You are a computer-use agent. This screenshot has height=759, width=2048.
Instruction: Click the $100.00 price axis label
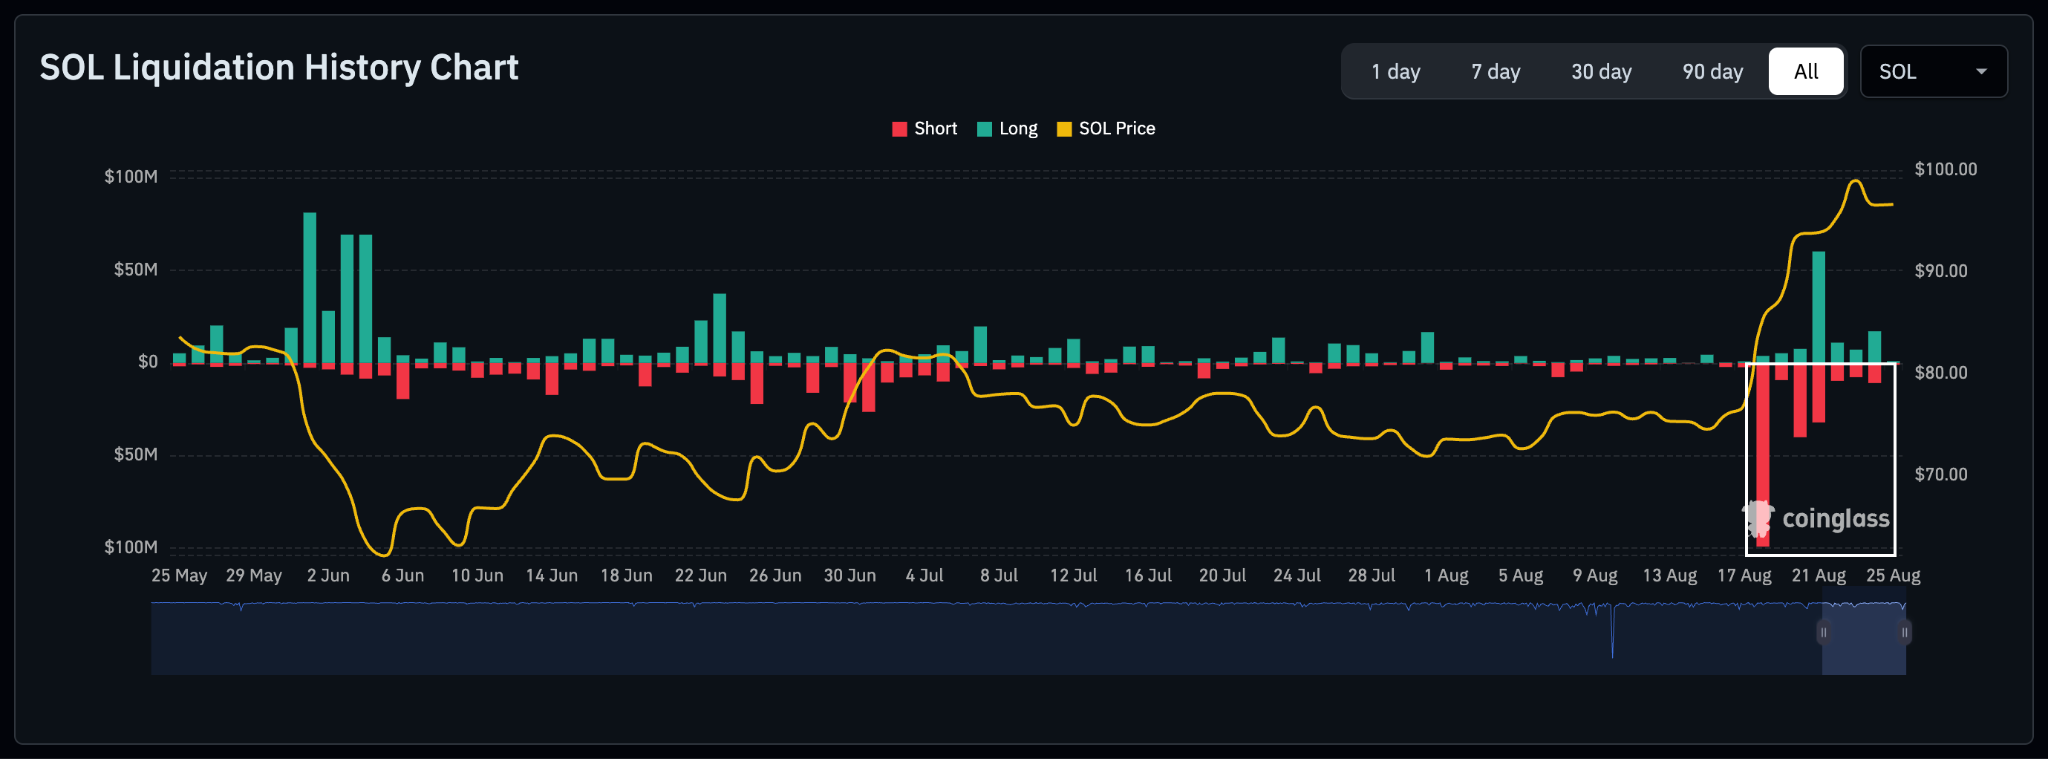tap(1946, 169)
